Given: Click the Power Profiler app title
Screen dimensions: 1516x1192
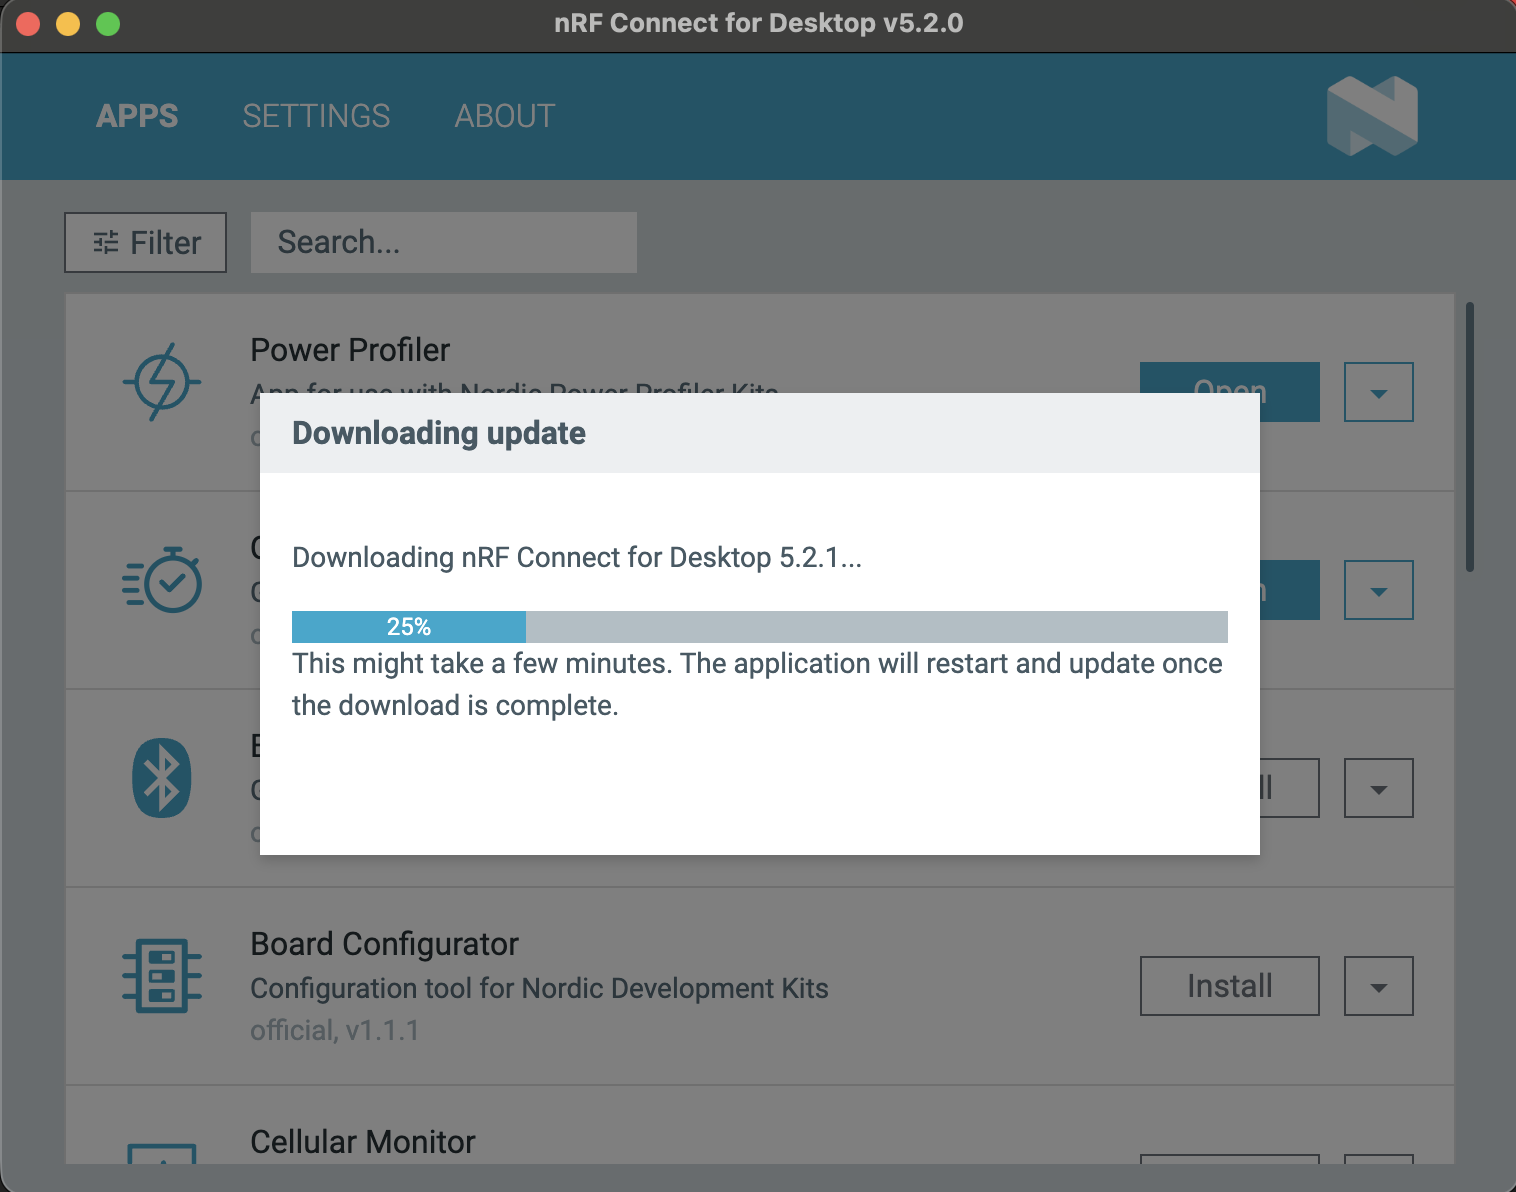Looking at the screenshot, I should tap(350, 350).
